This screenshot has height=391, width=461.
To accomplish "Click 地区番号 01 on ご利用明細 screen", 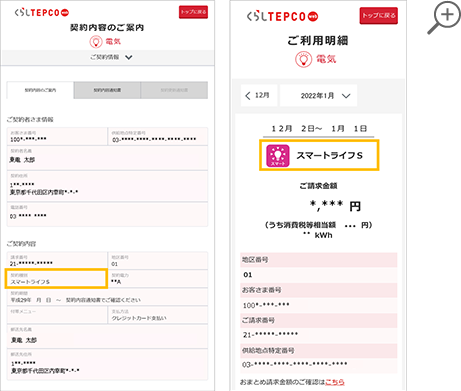I will (248, 275).
